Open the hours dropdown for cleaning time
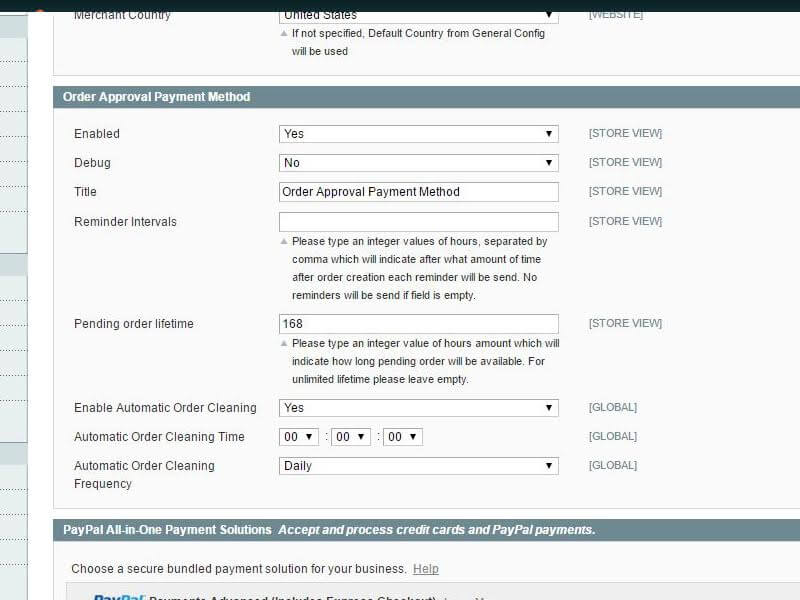The height and width of the screenshot is (600, 800). click(x=298, y=437)
